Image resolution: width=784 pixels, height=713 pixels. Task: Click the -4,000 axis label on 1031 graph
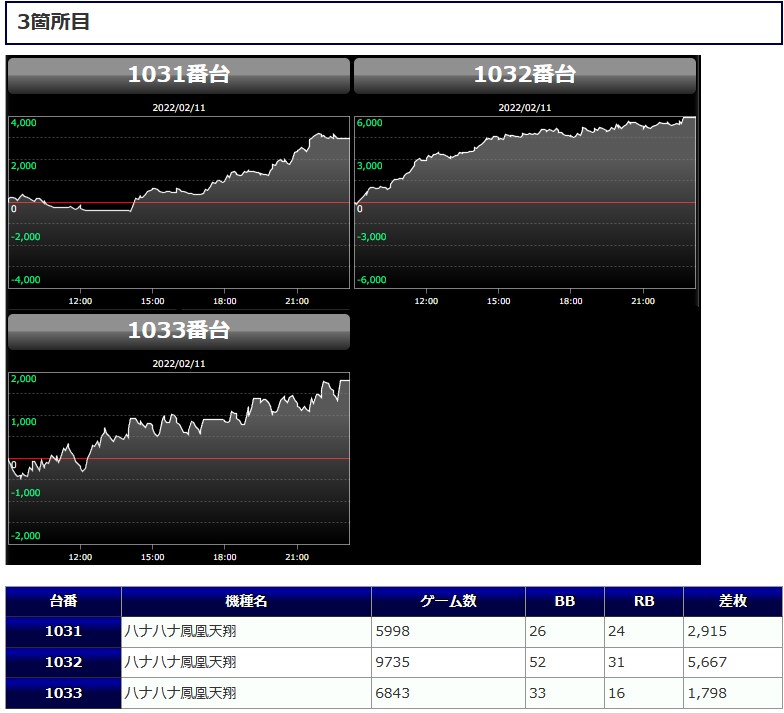pos(26,280)
